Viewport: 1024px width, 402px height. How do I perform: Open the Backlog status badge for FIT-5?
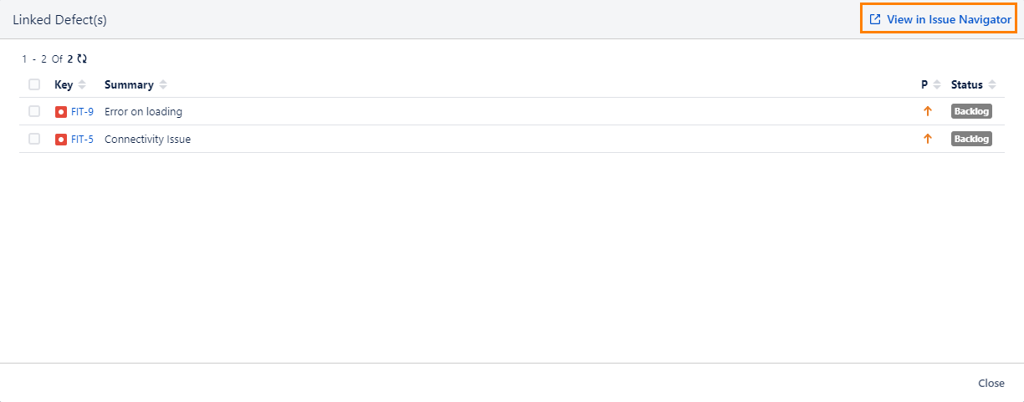[971, 139]
